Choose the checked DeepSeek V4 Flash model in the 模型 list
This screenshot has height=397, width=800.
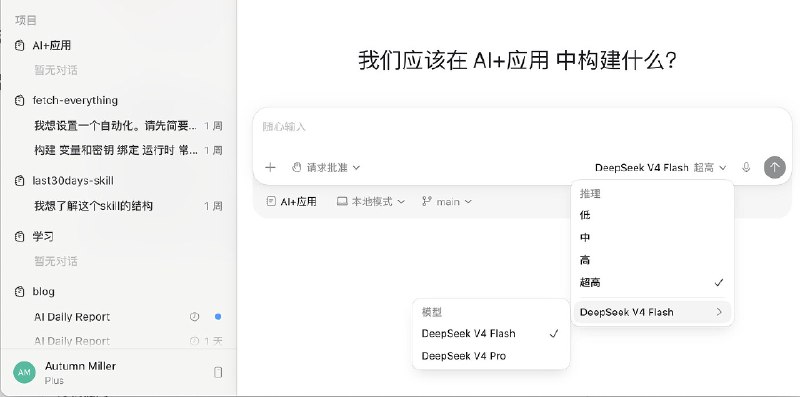[490, 334]
